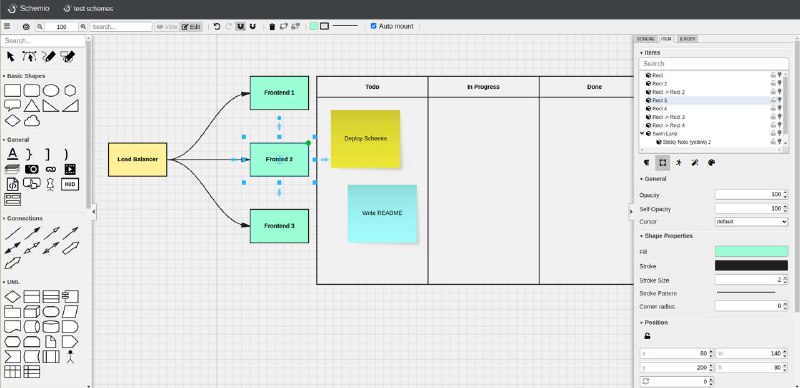The image size is (800, 388).
Task: Select the code file item
Action: 12,184
